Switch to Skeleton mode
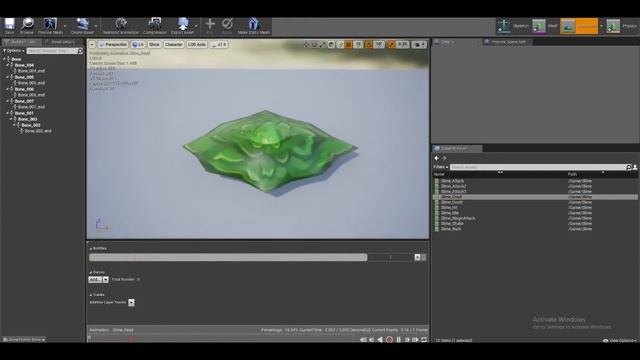 (x=513, y=26)
